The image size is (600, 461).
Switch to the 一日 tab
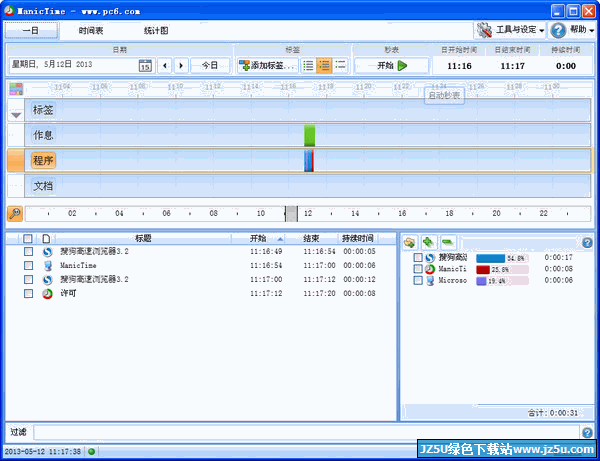[31, 30]
